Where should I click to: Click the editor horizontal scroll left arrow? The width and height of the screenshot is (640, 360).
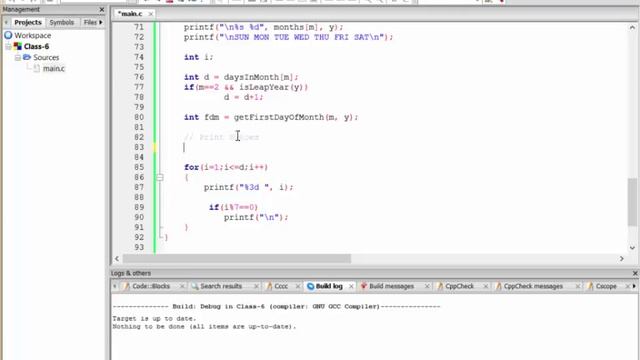pos(117,258)
